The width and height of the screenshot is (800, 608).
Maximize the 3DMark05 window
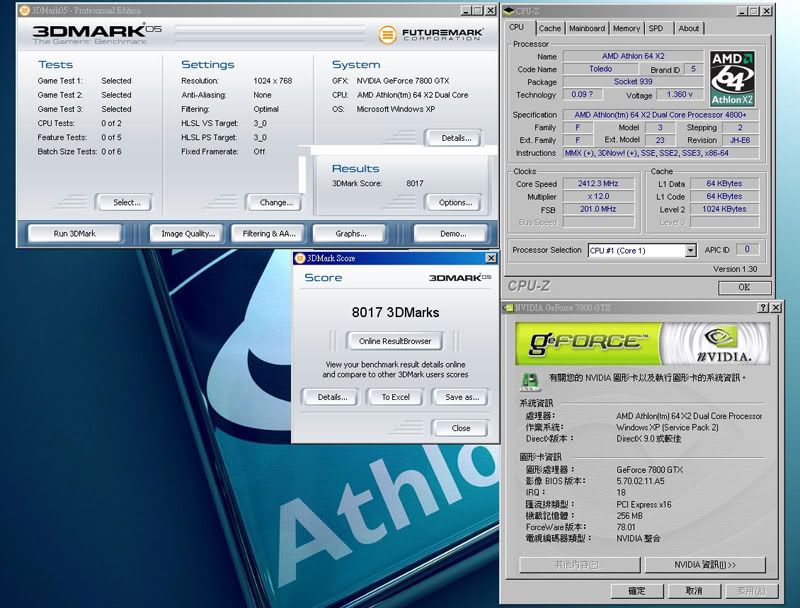coord(478,10)
